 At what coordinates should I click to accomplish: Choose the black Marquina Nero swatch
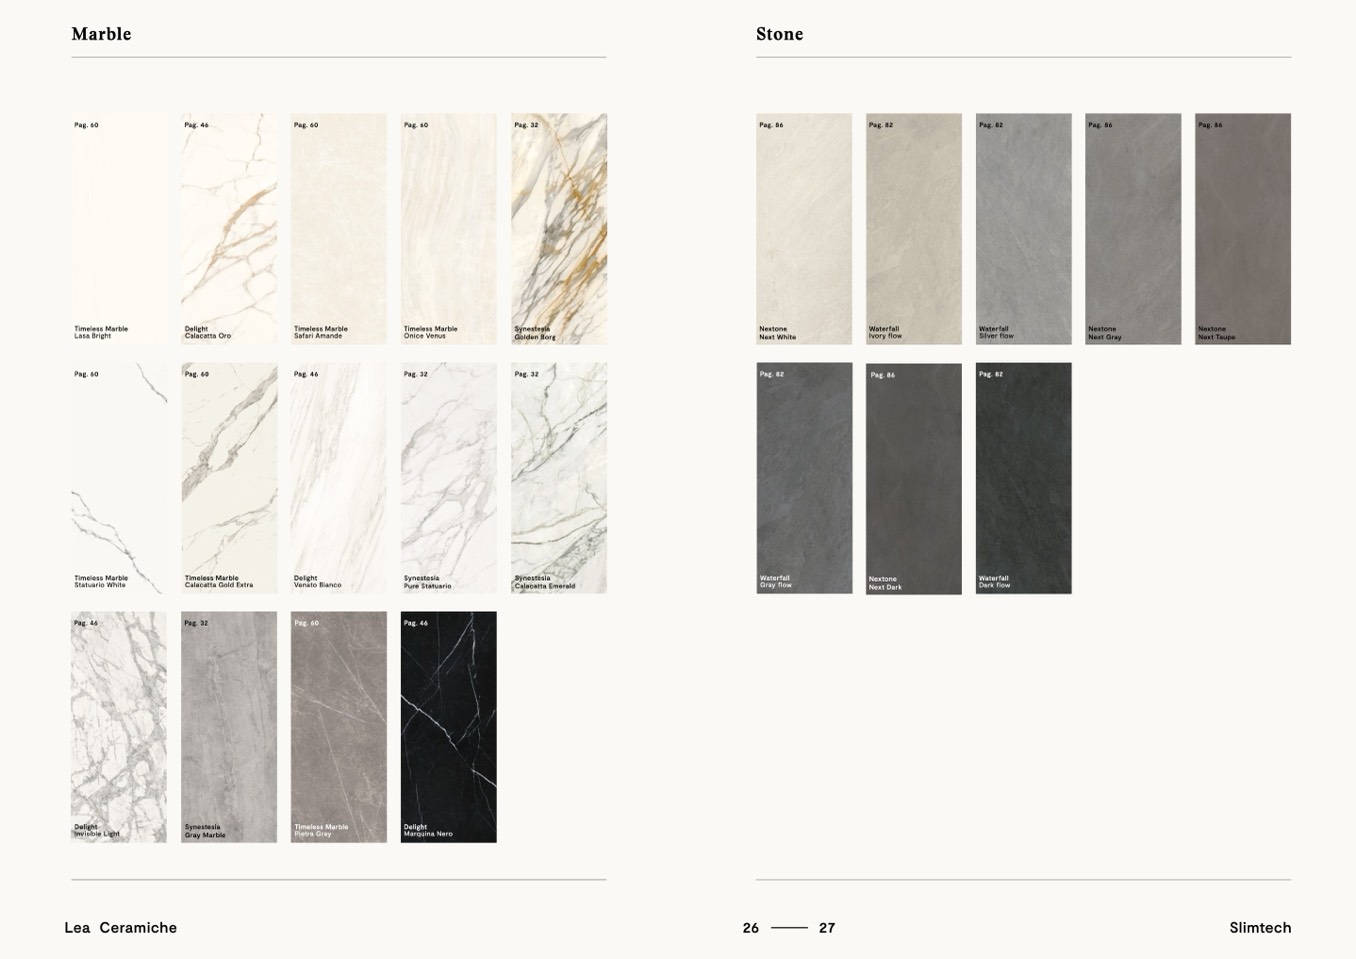[x=449, y=727]
